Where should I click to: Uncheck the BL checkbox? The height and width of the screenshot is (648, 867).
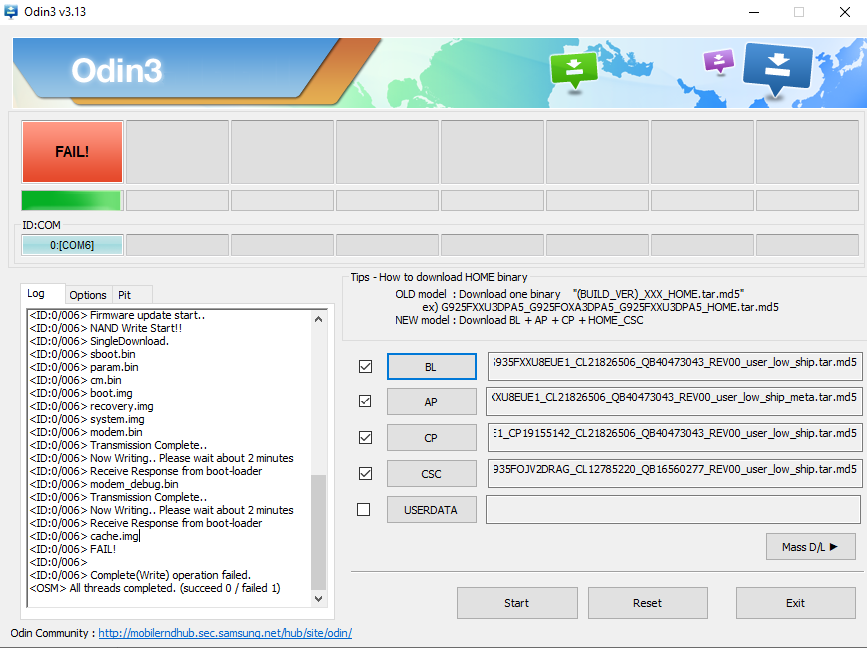(x=365, y=367)
